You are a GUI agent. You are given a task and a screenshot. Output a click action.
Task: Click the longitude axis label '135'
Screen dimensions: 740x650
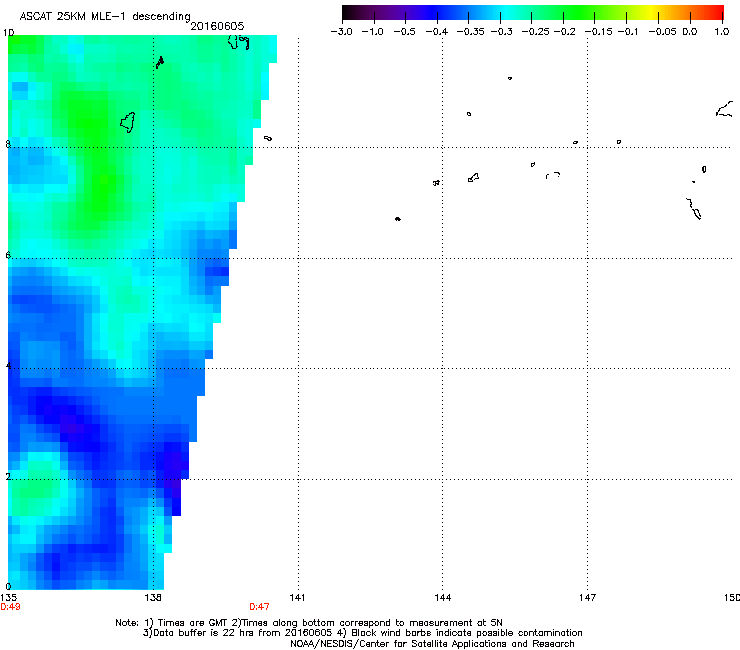8,598
